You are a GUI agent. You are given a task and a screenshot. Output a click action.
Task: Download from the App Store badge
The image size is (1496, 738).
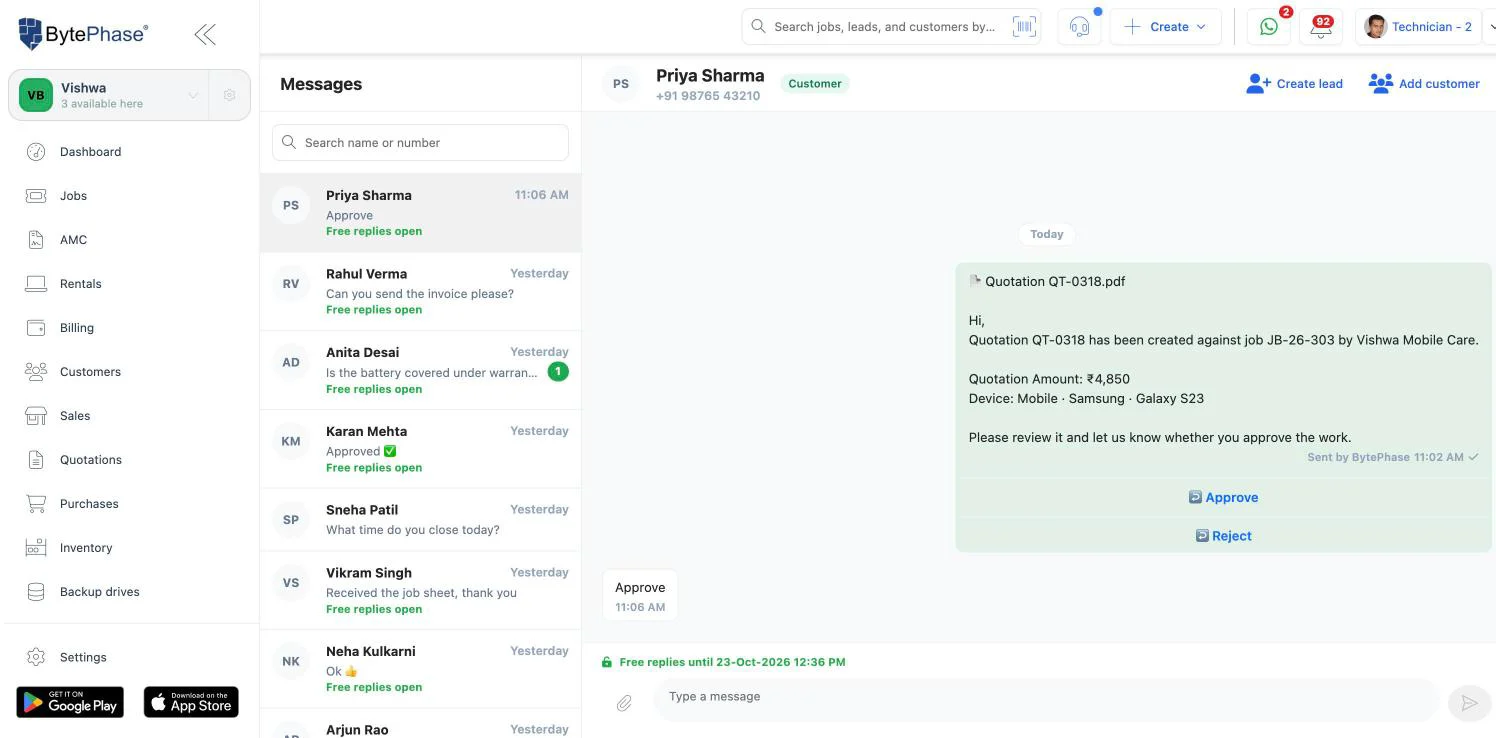tap(191, 702)
